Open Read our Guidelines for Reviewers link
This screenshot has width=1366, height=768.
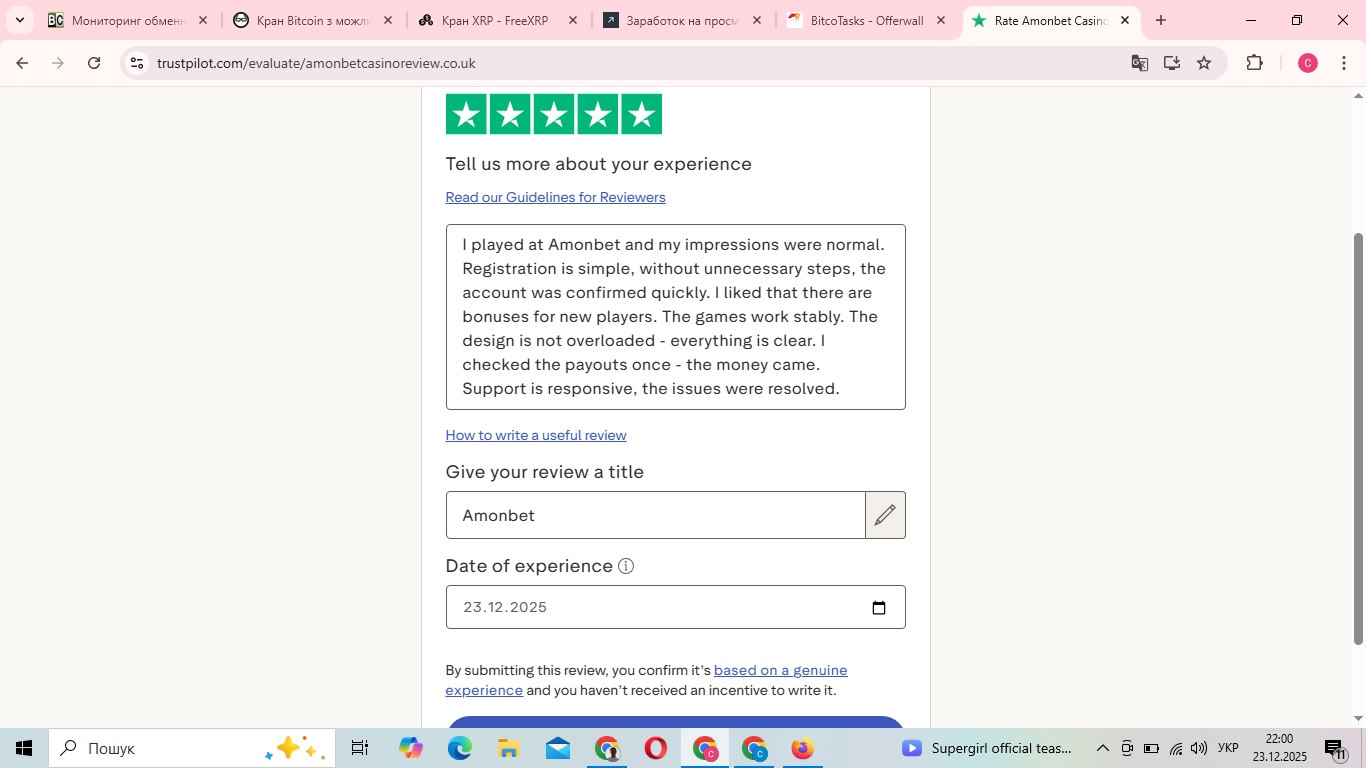[555, 197]
